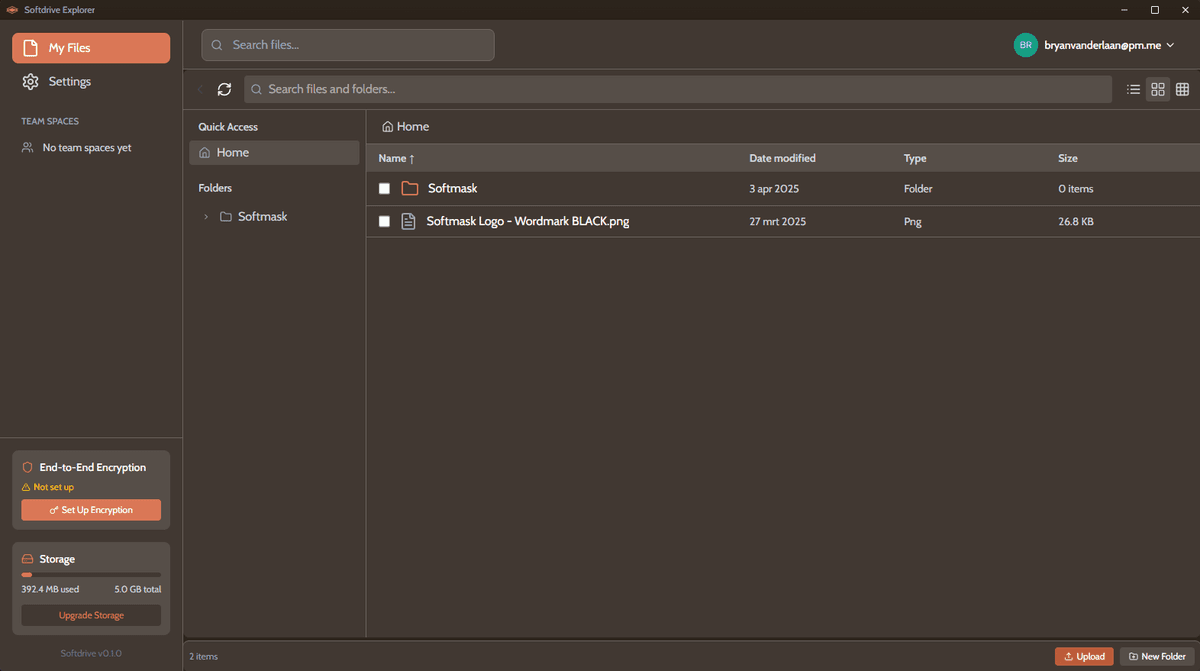
Task: Click magnifier icon in top search box
Action: point(217,45)
